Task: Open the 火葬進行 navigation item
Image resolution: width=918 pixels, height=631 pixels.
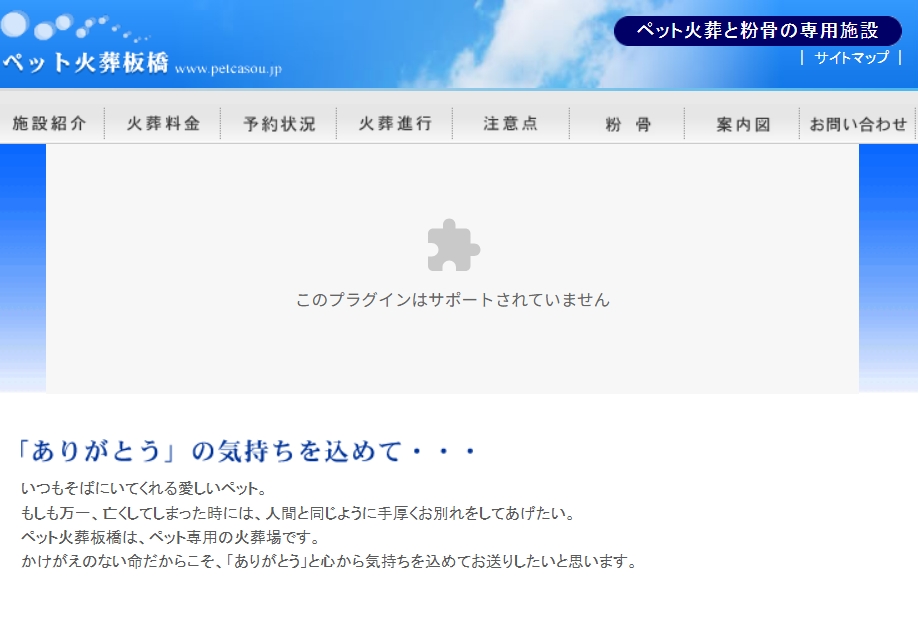Action: pyautogui.click(x=395, y=124)
